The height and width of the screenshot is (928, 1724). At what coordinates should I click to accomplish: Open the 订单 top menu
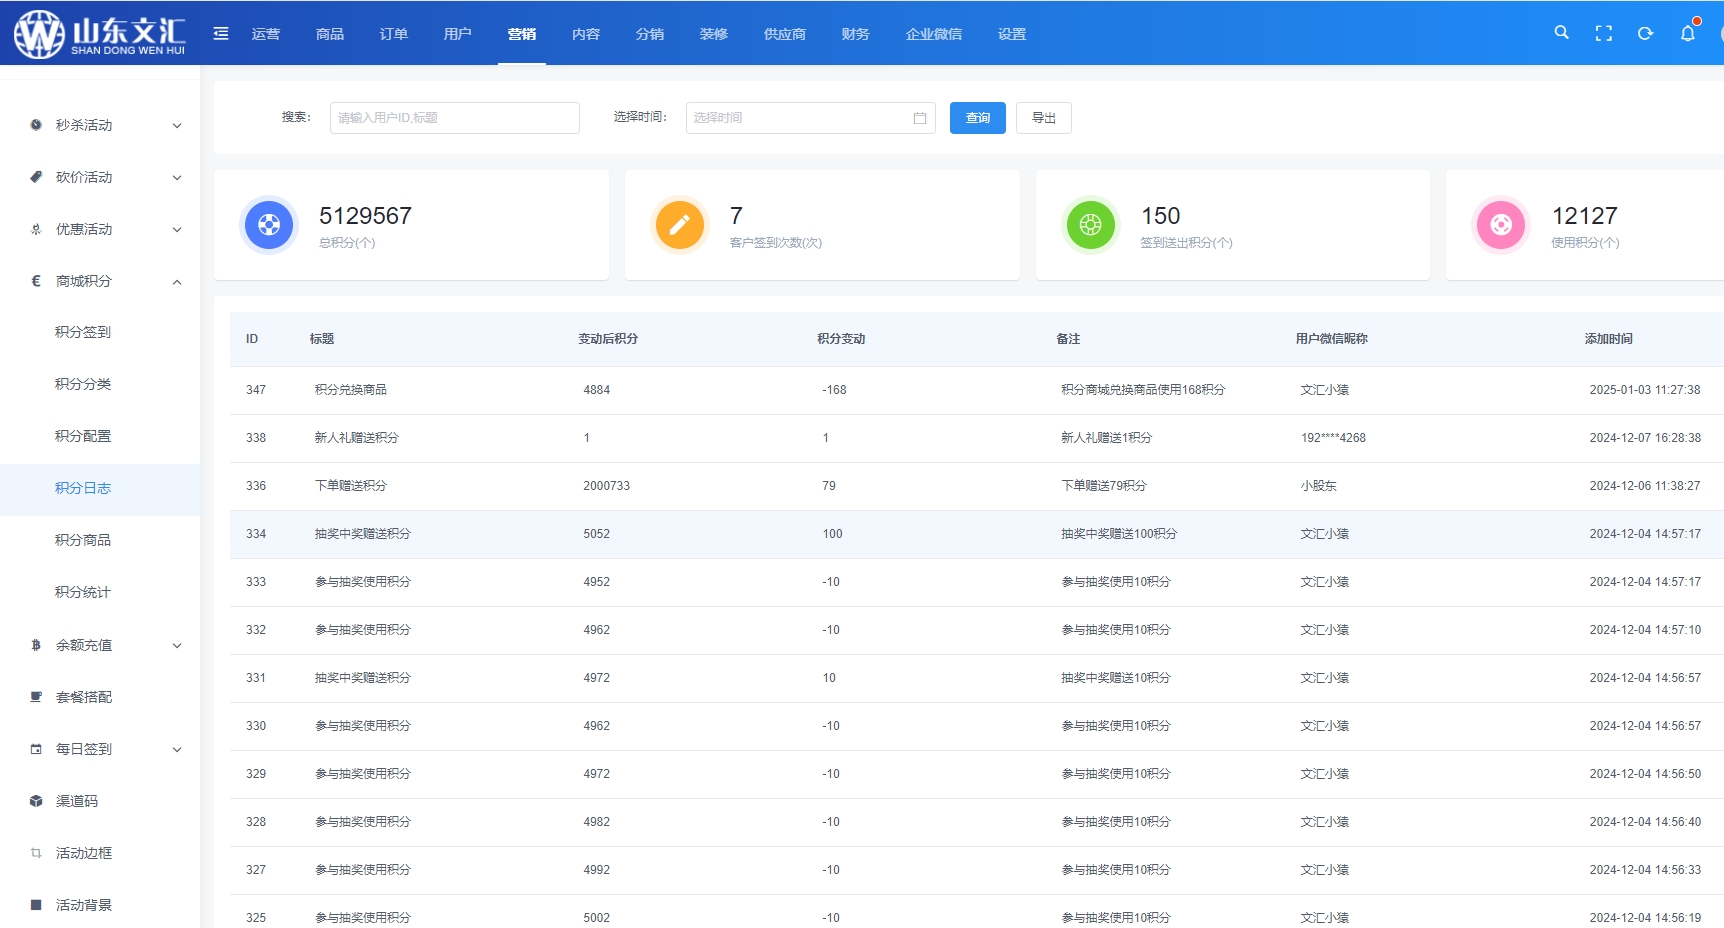[x=394, y=34]
